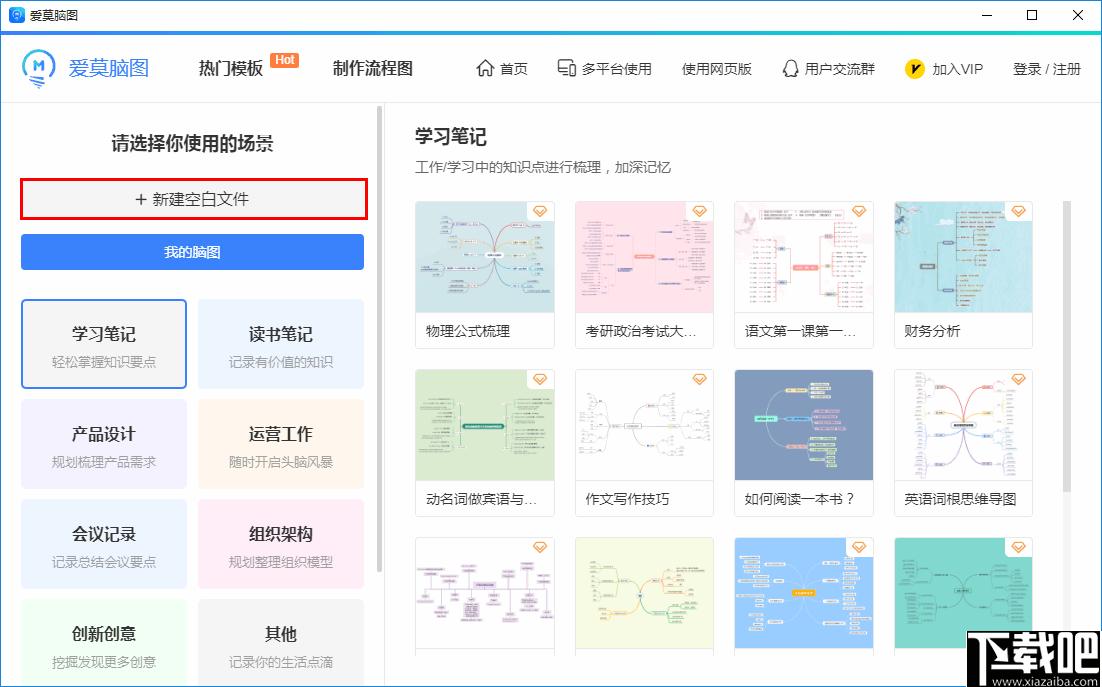Viewport: 1102px width, 687px height.
Task: Click the template list vertical scrollbar
Action: click(1067, 346)
